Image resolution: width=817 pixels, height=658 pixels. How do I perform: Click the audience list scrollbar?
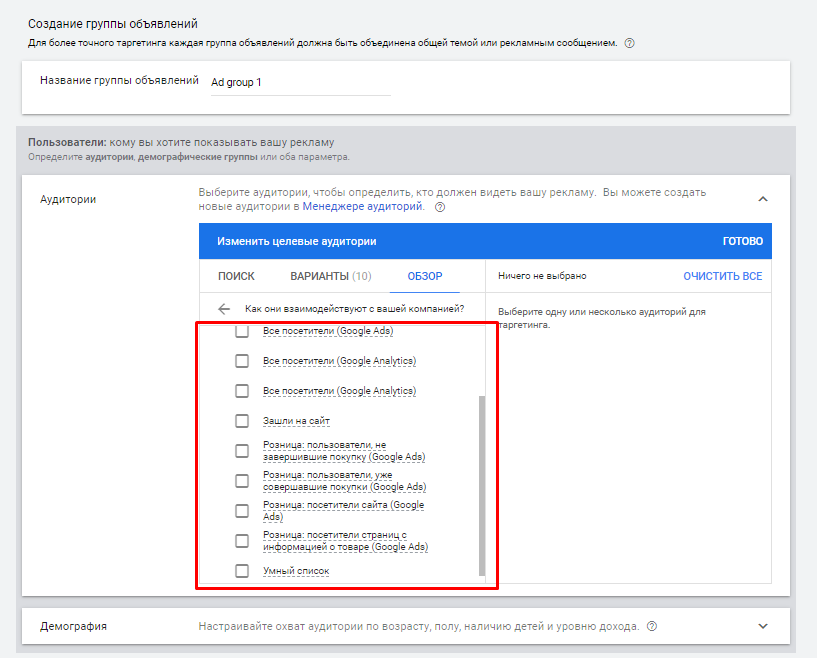pos(482,485)
